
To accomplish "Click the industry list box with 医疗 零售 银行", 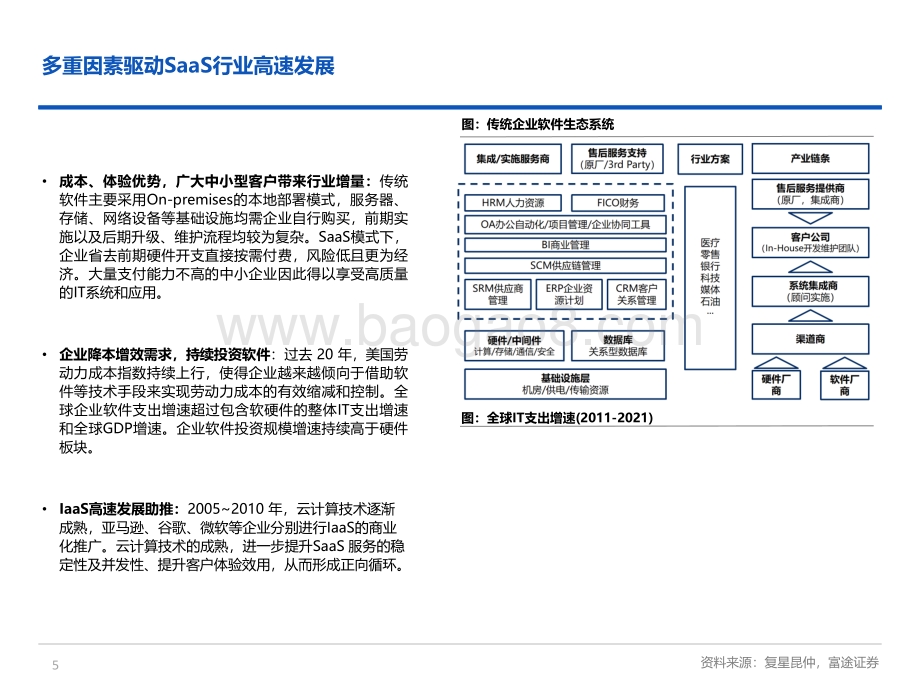I will click(x=710, y=278).
